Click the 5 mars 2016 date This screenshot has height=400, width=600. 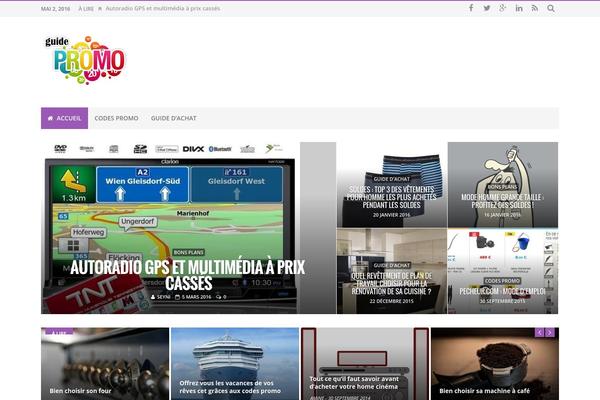[x=193, y=297]
